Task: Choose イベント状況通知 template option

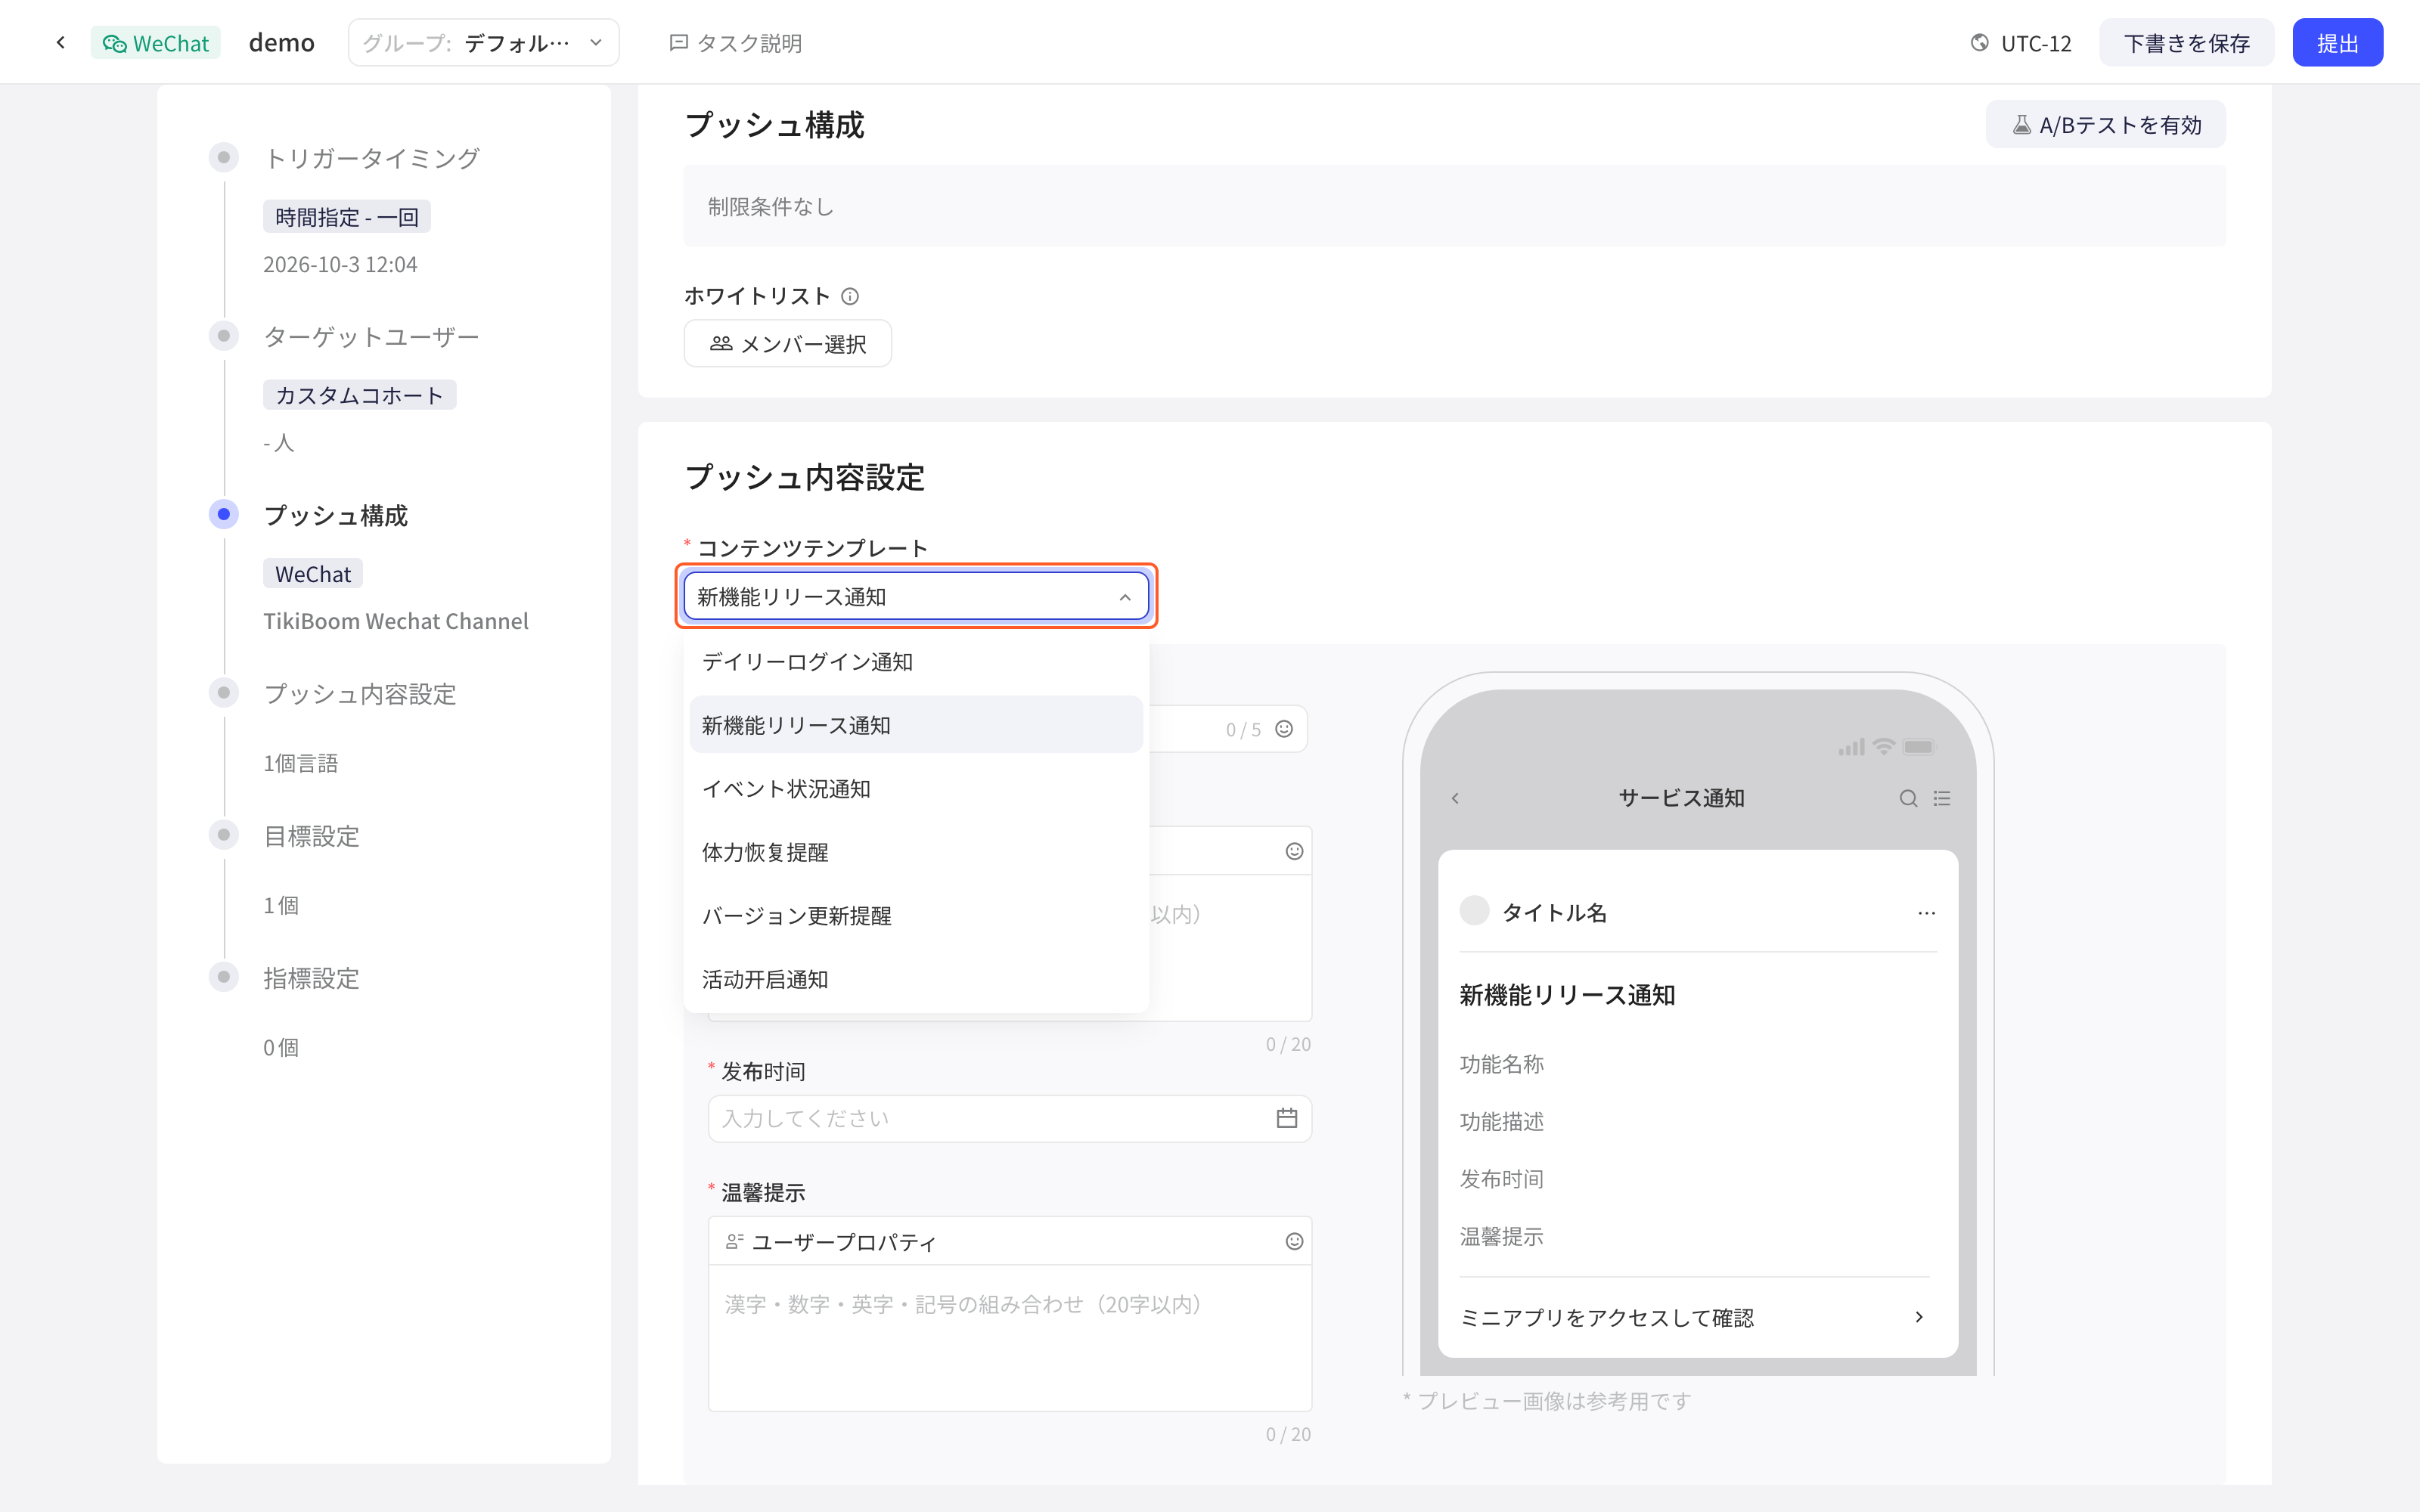Action: [916, 789]
